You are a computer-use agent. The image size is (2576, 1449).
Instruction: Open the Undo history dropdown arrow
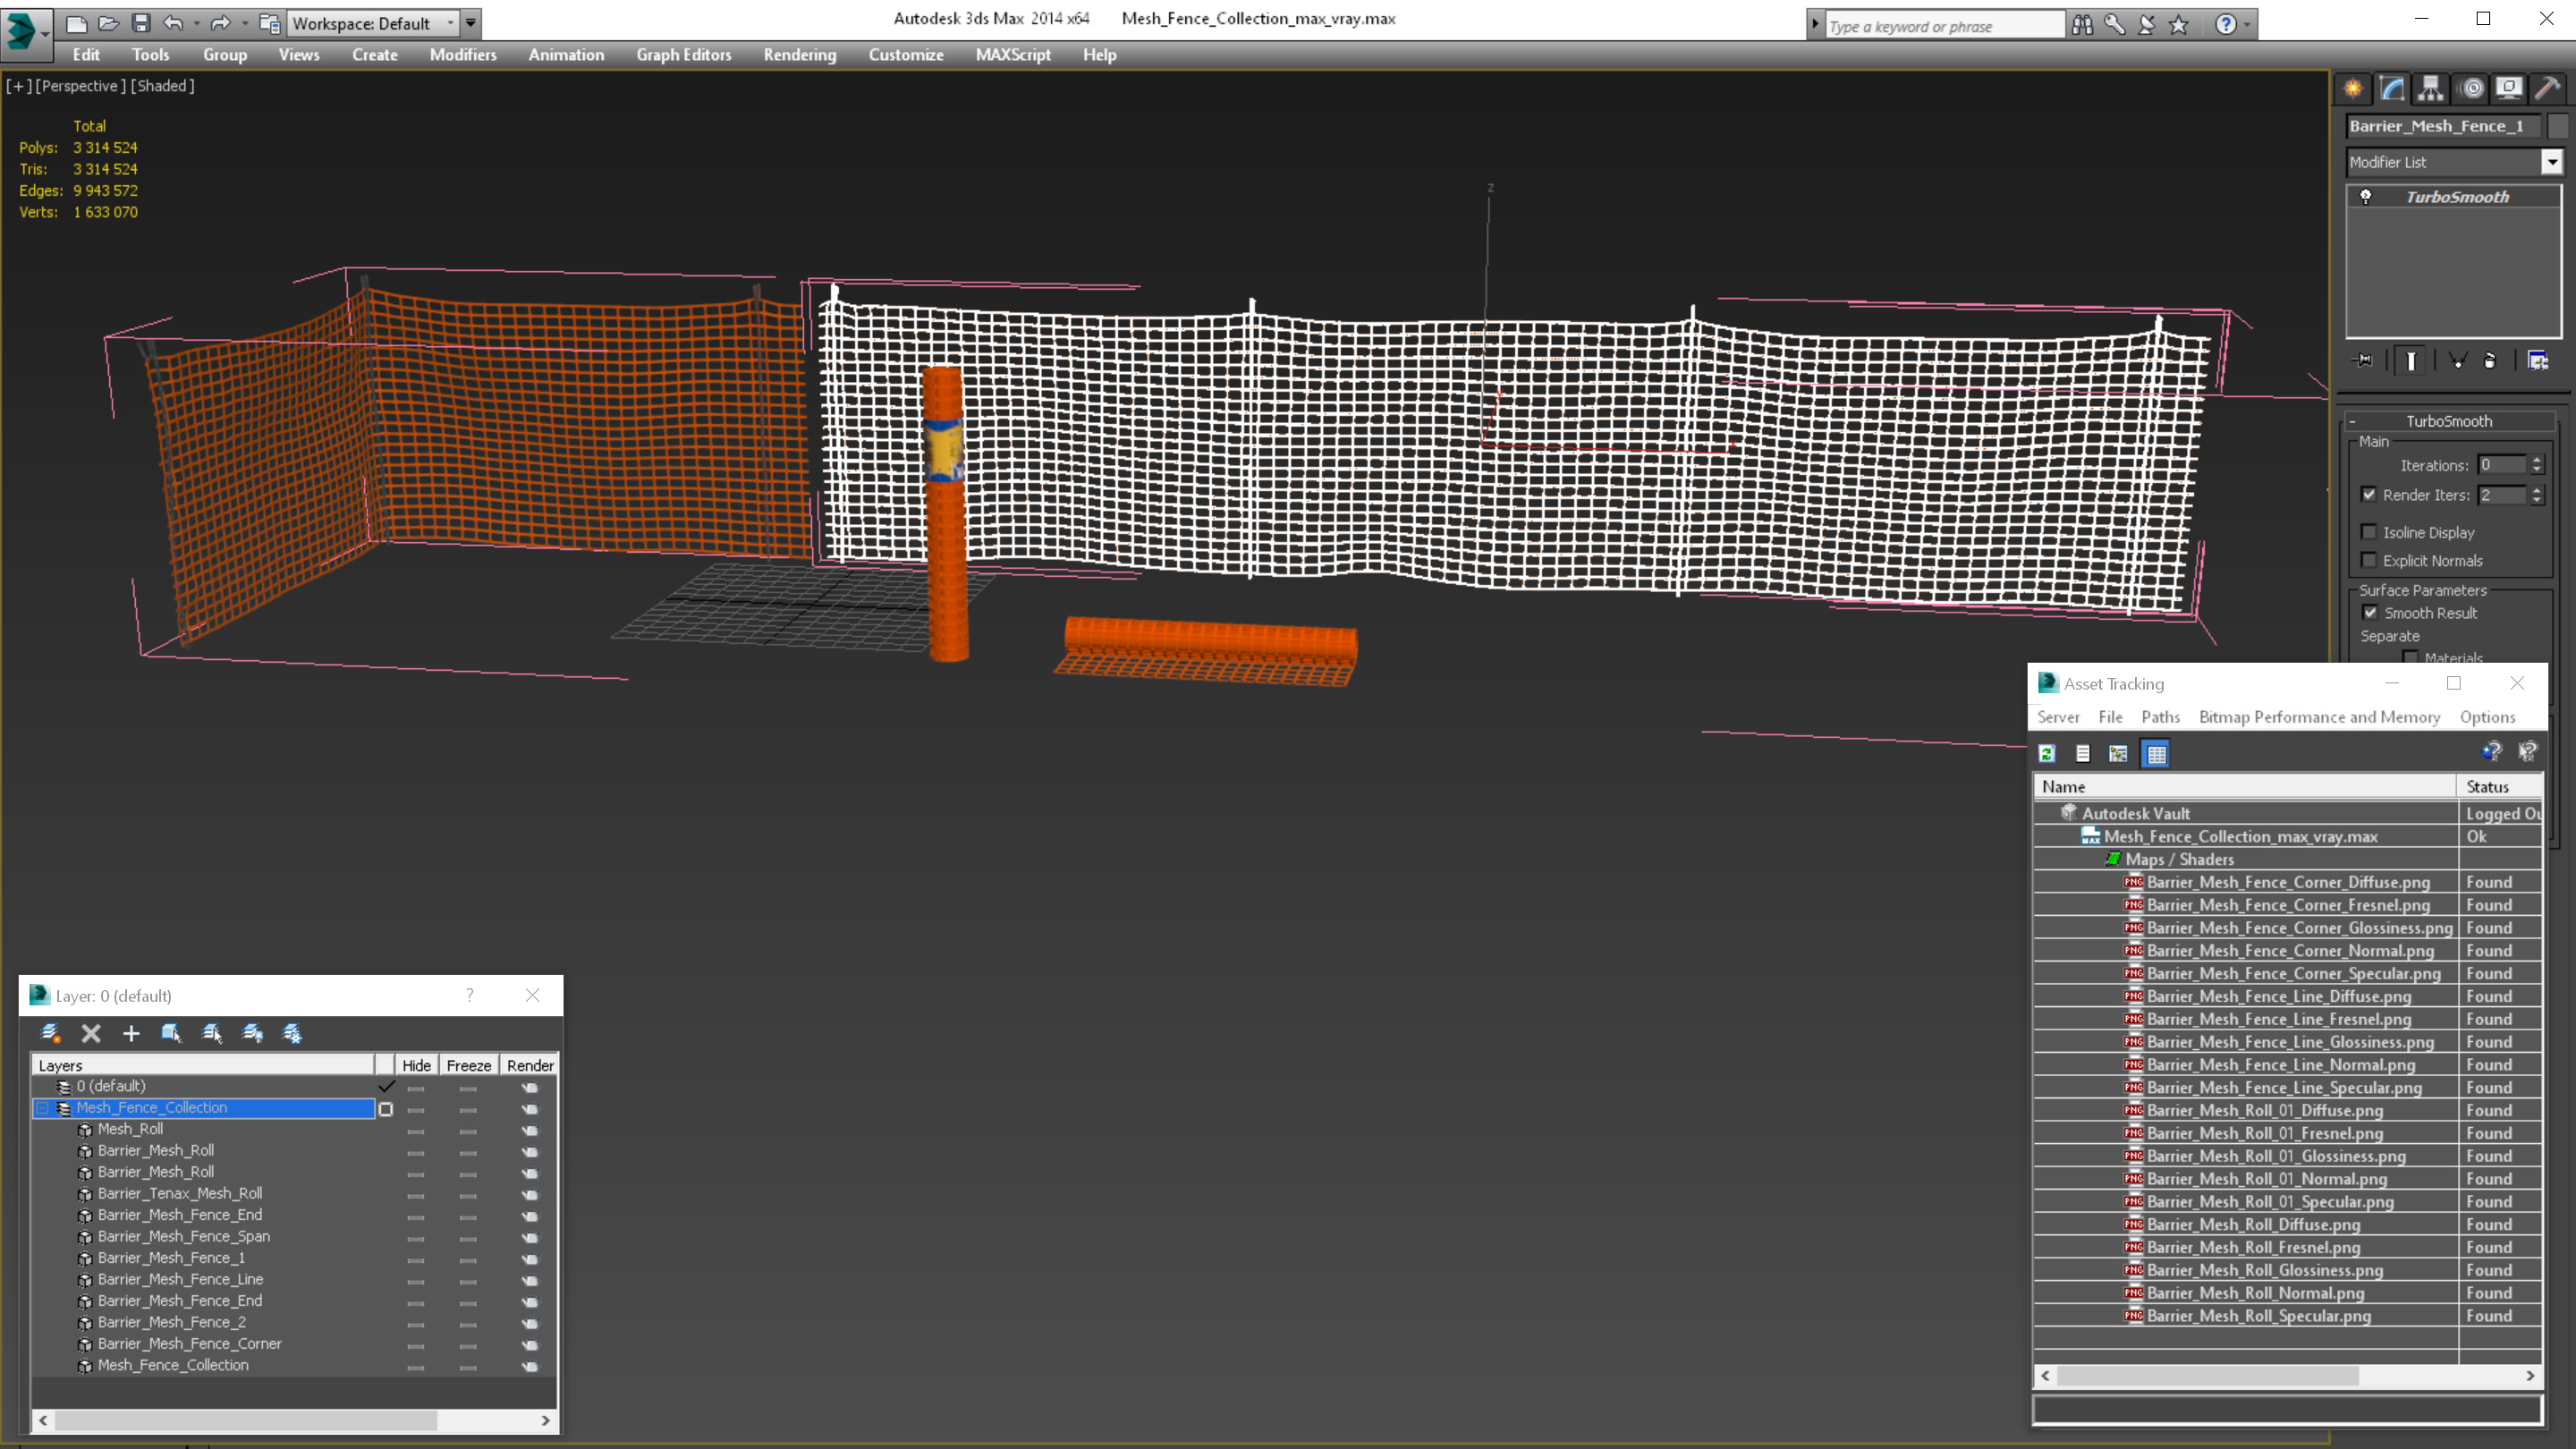pyautogui.click(x=196, y=23)
